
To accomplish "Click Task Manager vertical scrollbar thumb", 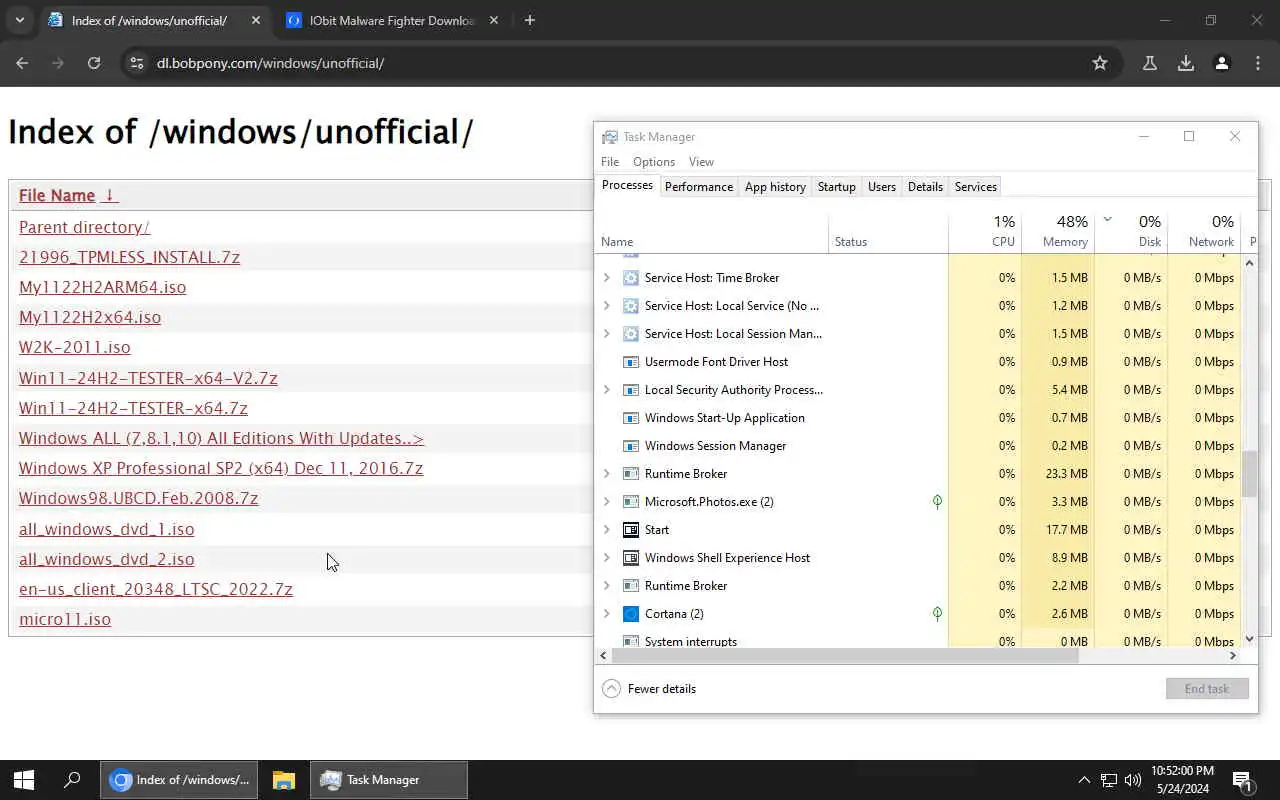I will point(1249,474).
